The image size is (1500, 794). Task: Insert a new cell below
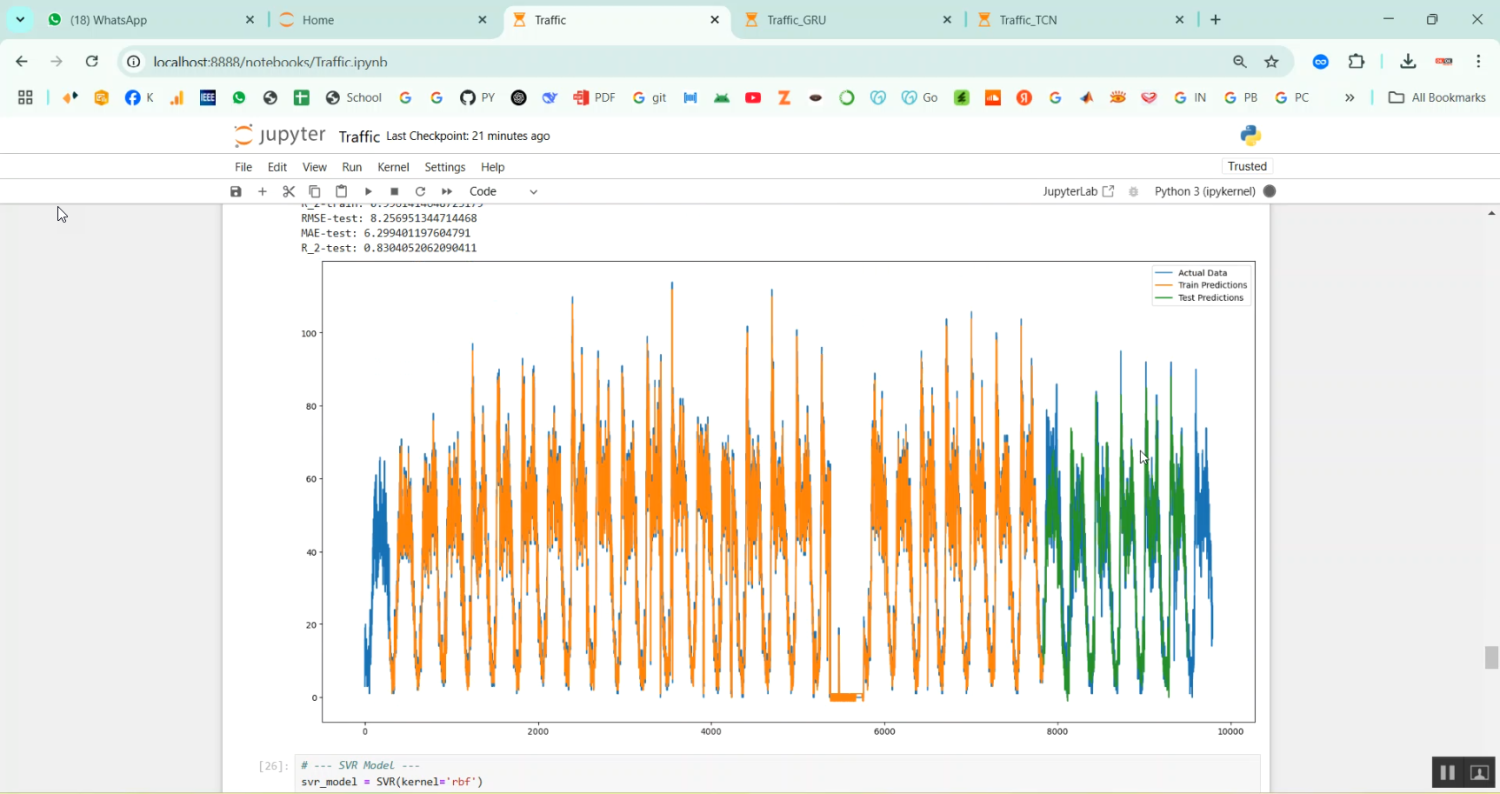[262, 191]
